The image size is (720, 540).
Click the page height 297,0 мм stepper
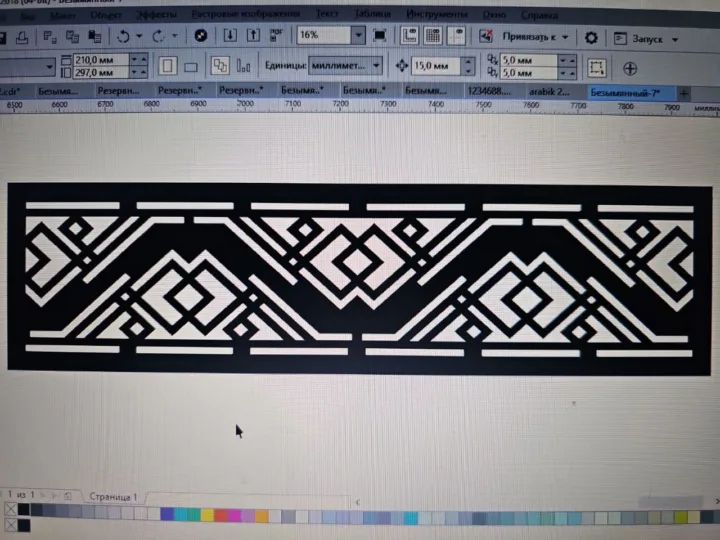[x=139, y=73]
